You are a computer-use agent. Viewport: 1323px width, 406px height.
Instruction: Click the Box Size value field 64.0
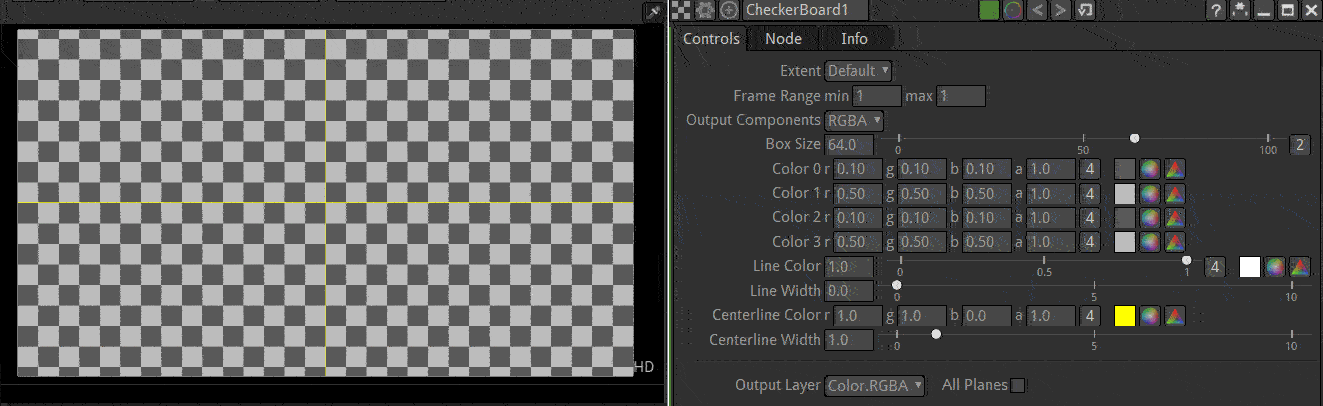click(849, 145)
